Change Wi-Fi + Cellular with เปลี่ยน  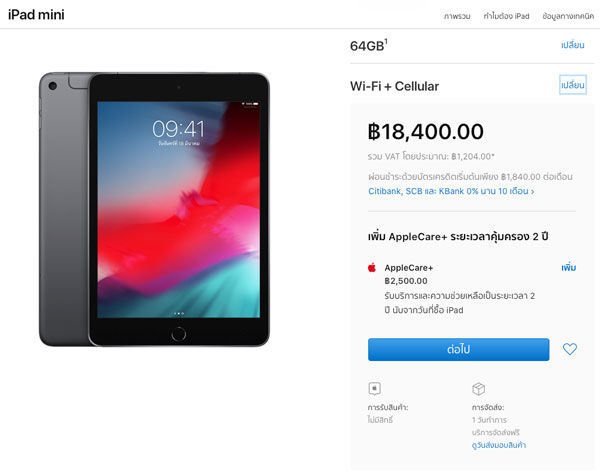572,85
